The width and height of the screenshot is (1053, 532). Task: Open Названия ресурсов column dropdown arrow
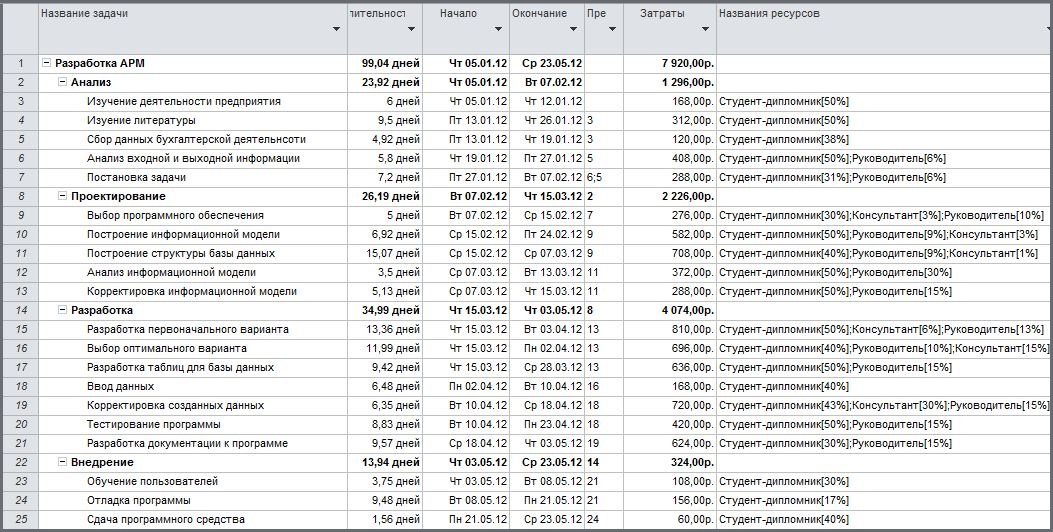[1042, 29]
